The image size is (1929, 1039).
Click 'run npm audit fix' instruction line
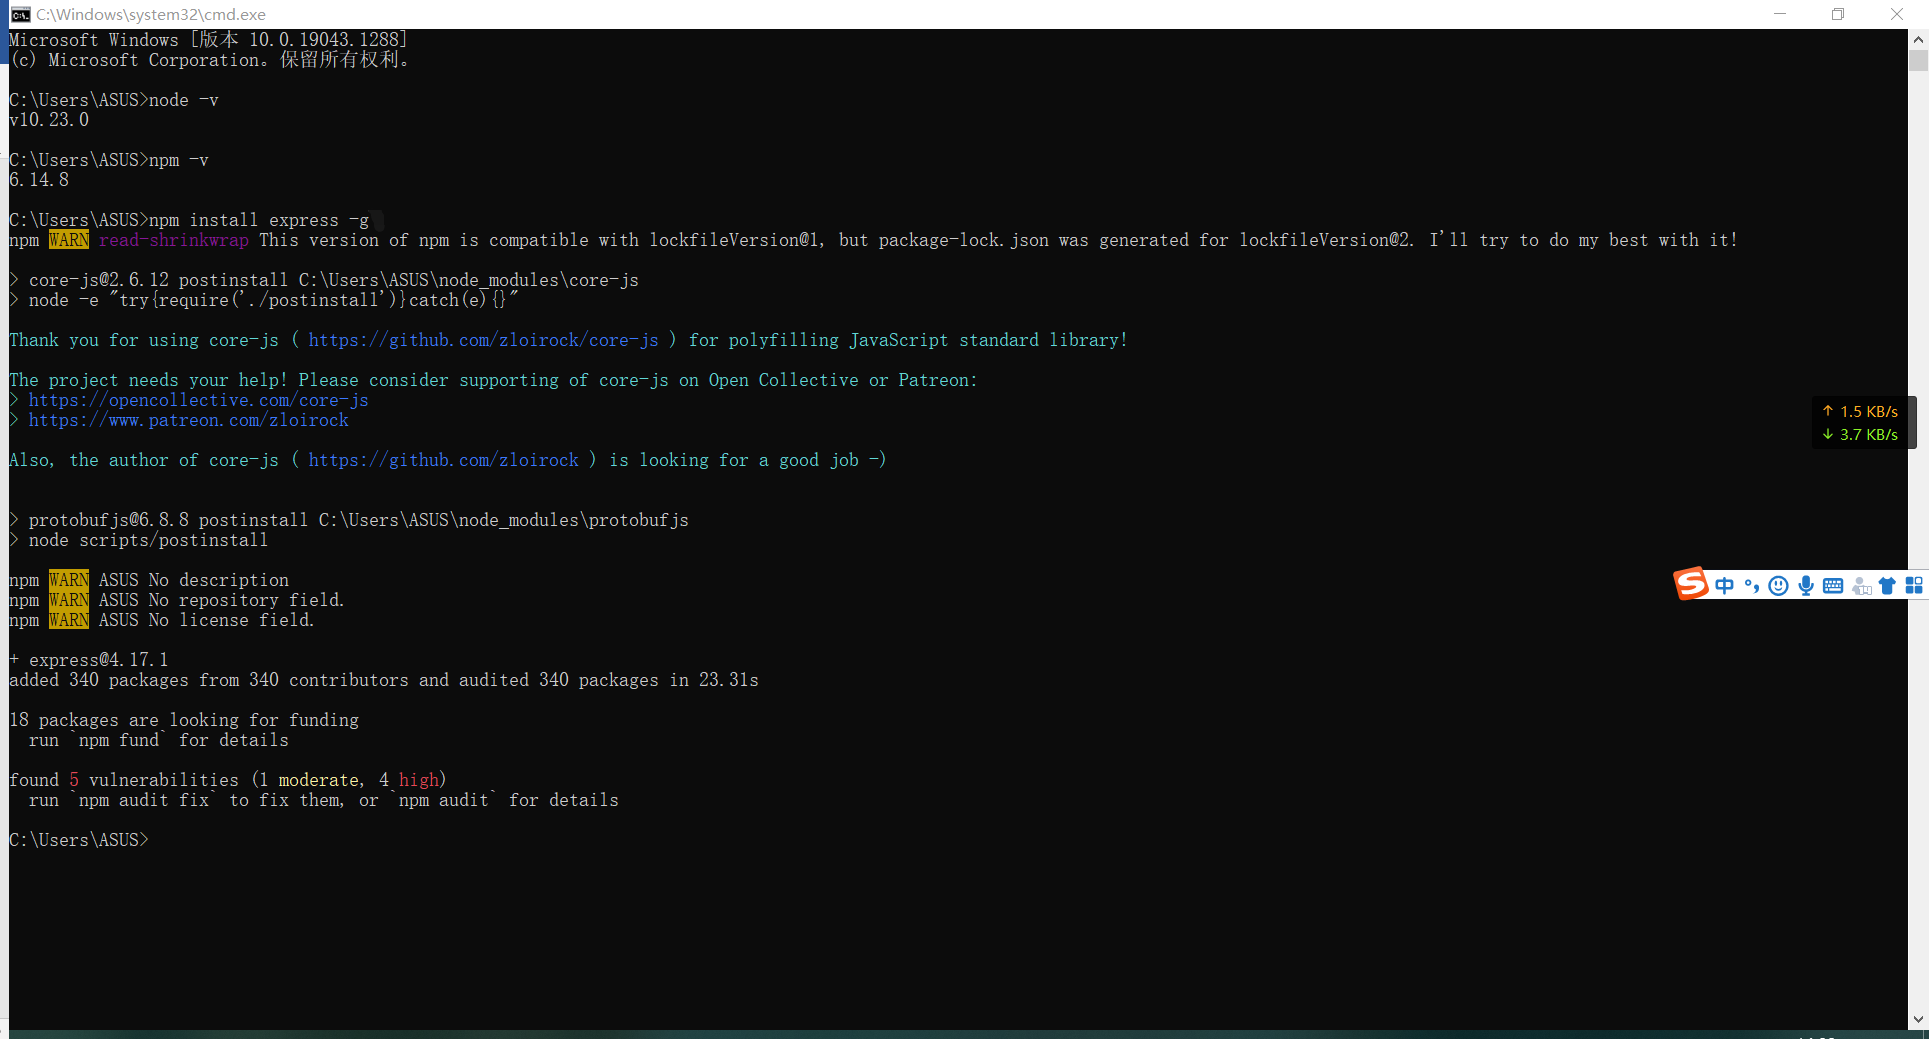pyautogui.click(x=323, y=800)
